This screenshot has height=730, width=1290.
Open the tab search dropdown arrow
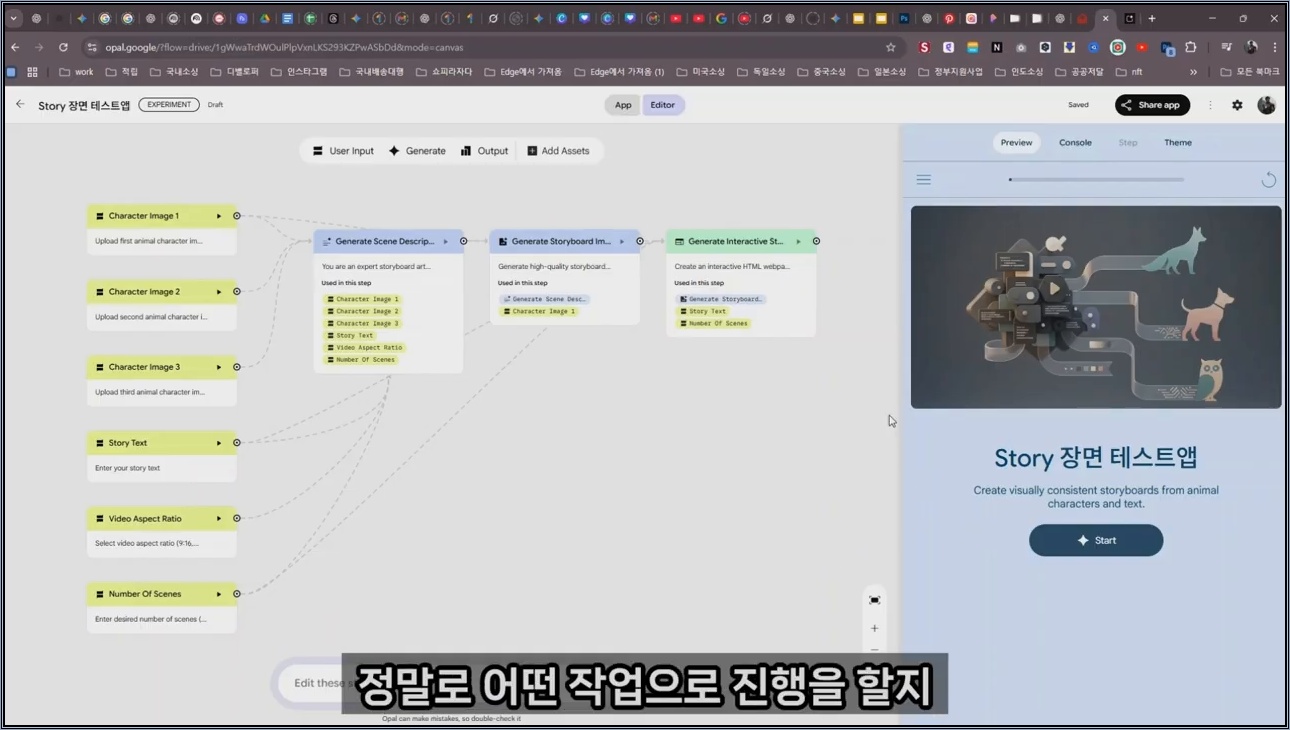14,18
